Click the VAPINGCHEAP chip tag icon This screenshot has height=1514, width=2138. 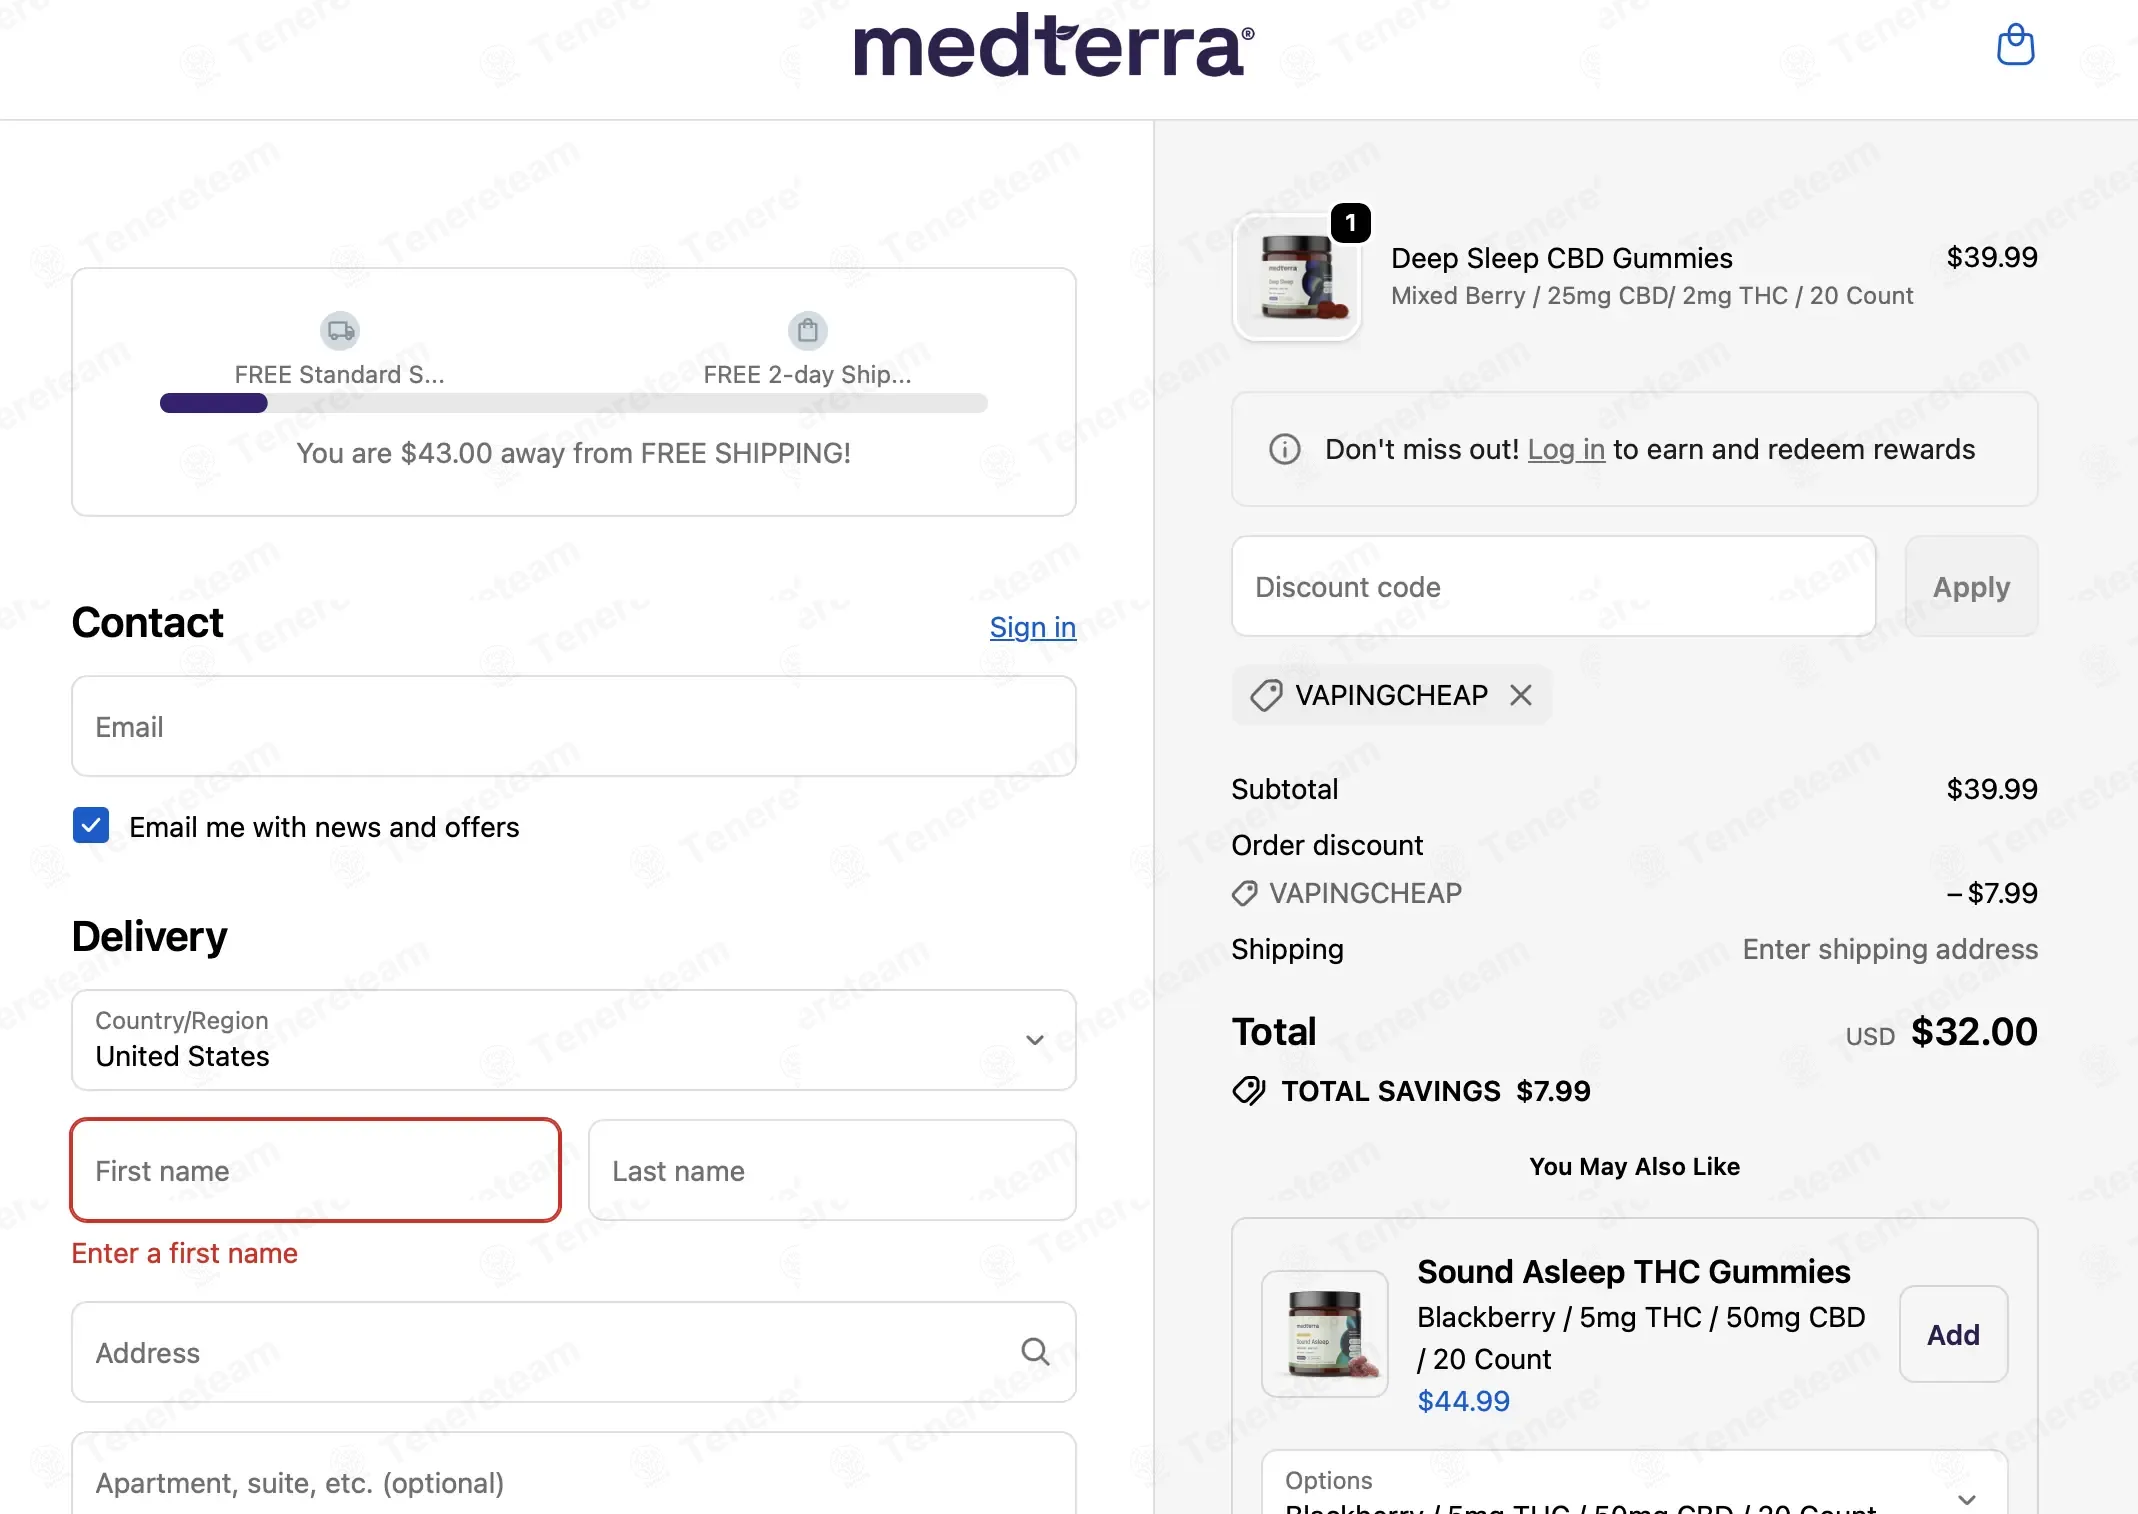[1266, 695]
